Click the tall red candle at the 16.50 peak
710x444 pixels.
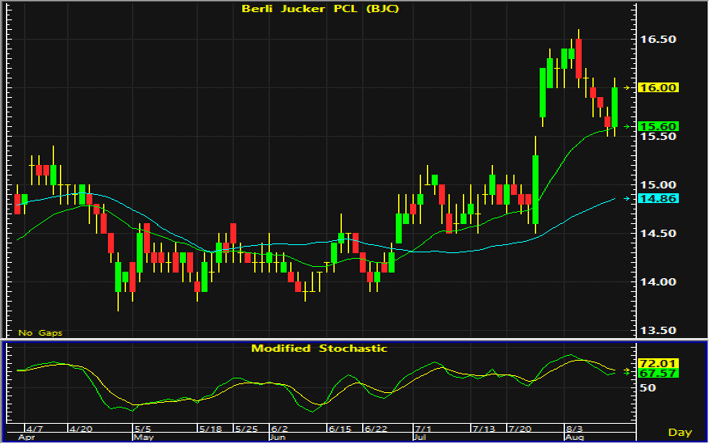point(579,59)
